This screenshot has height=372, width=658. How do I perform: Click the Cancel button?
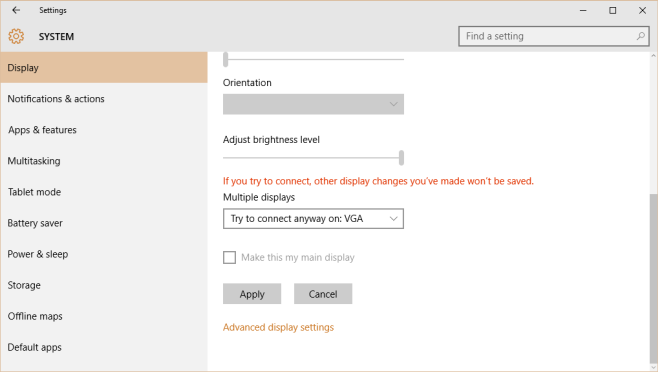pos(323,294)
